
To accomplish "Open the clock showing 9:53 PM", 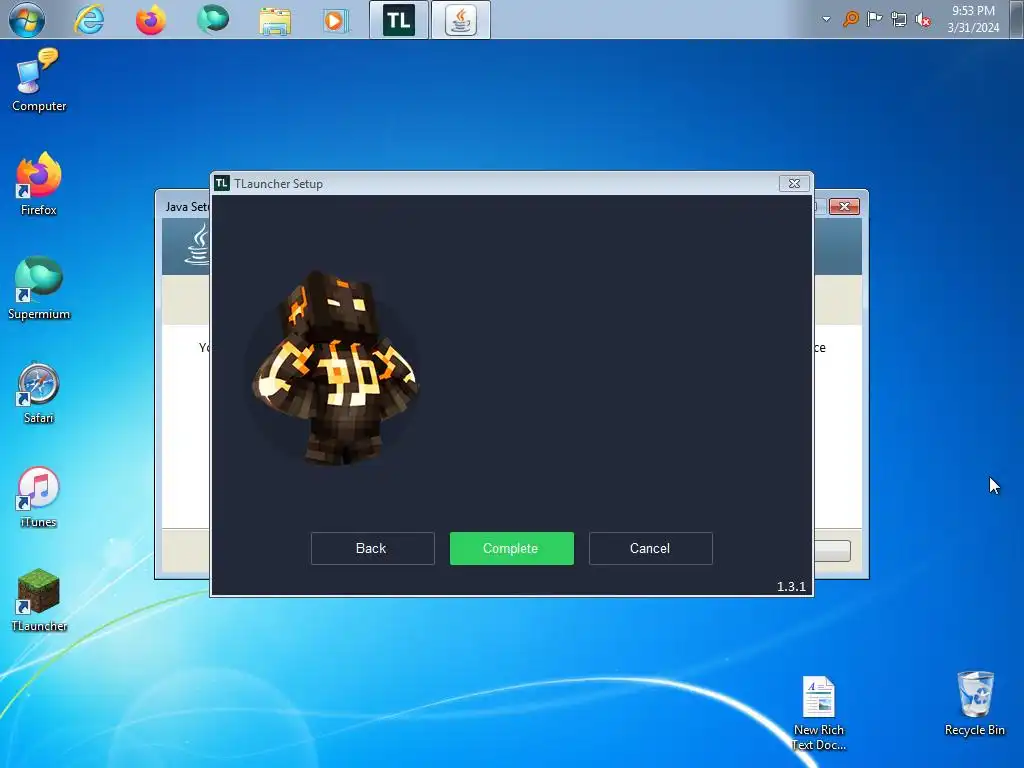I will [973, 19].
